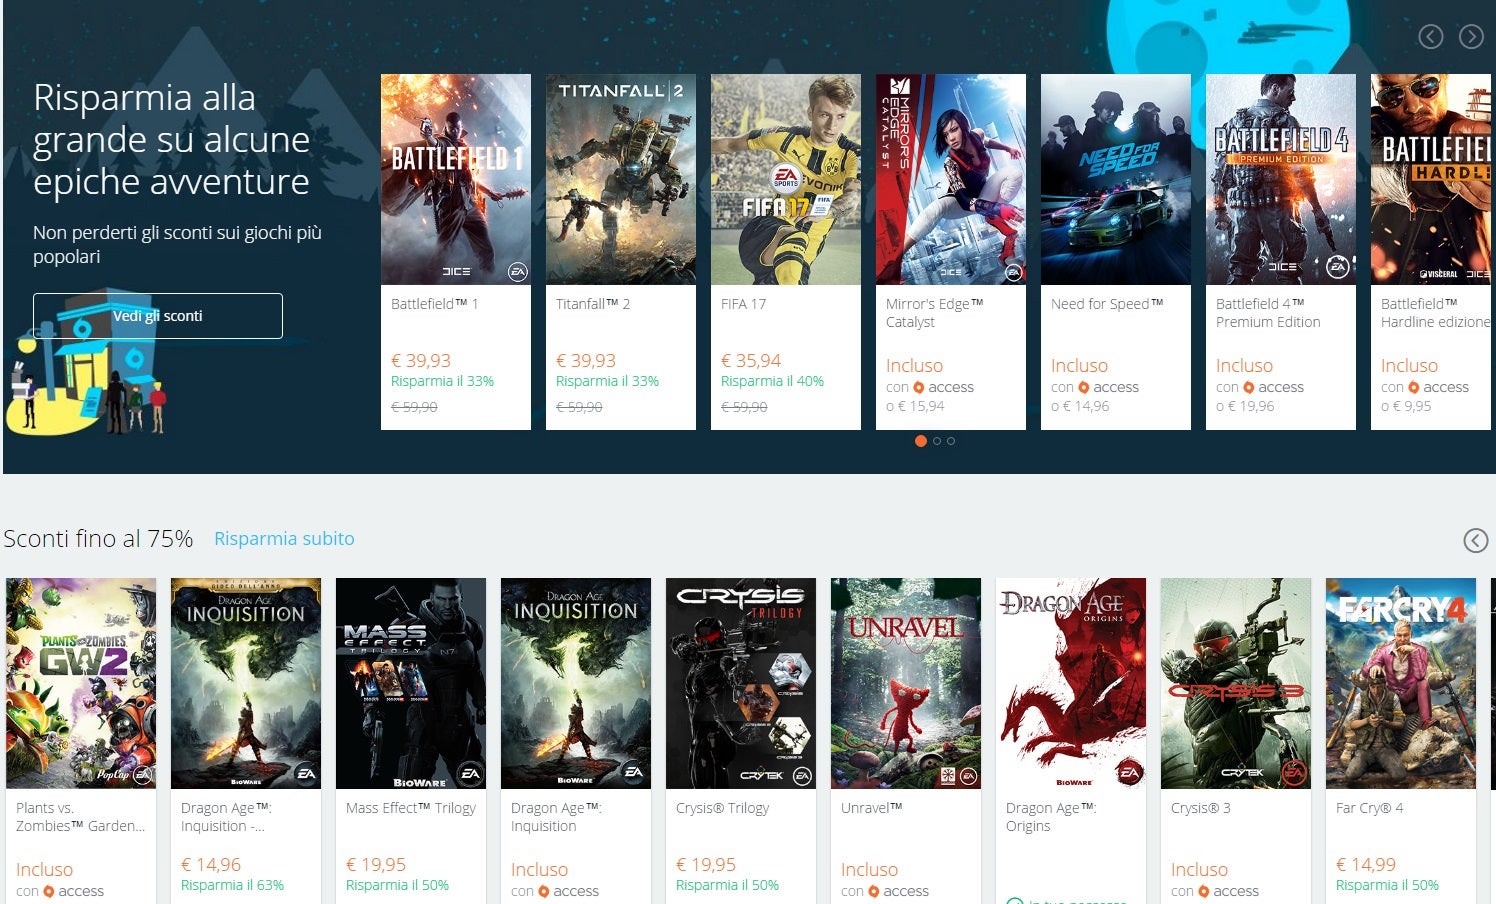Screen dimensions: 1496x904
Task: Click the Origin access icon under Need for Speed
Action: tap(1084, 387)
